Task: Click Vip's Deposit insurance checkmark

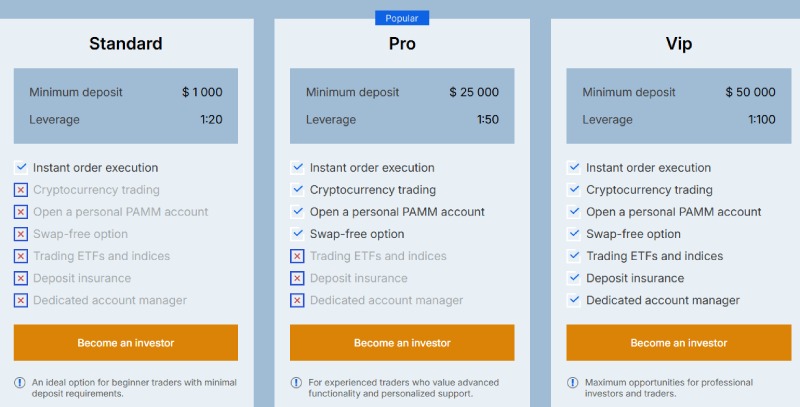Action: point(574,278)
